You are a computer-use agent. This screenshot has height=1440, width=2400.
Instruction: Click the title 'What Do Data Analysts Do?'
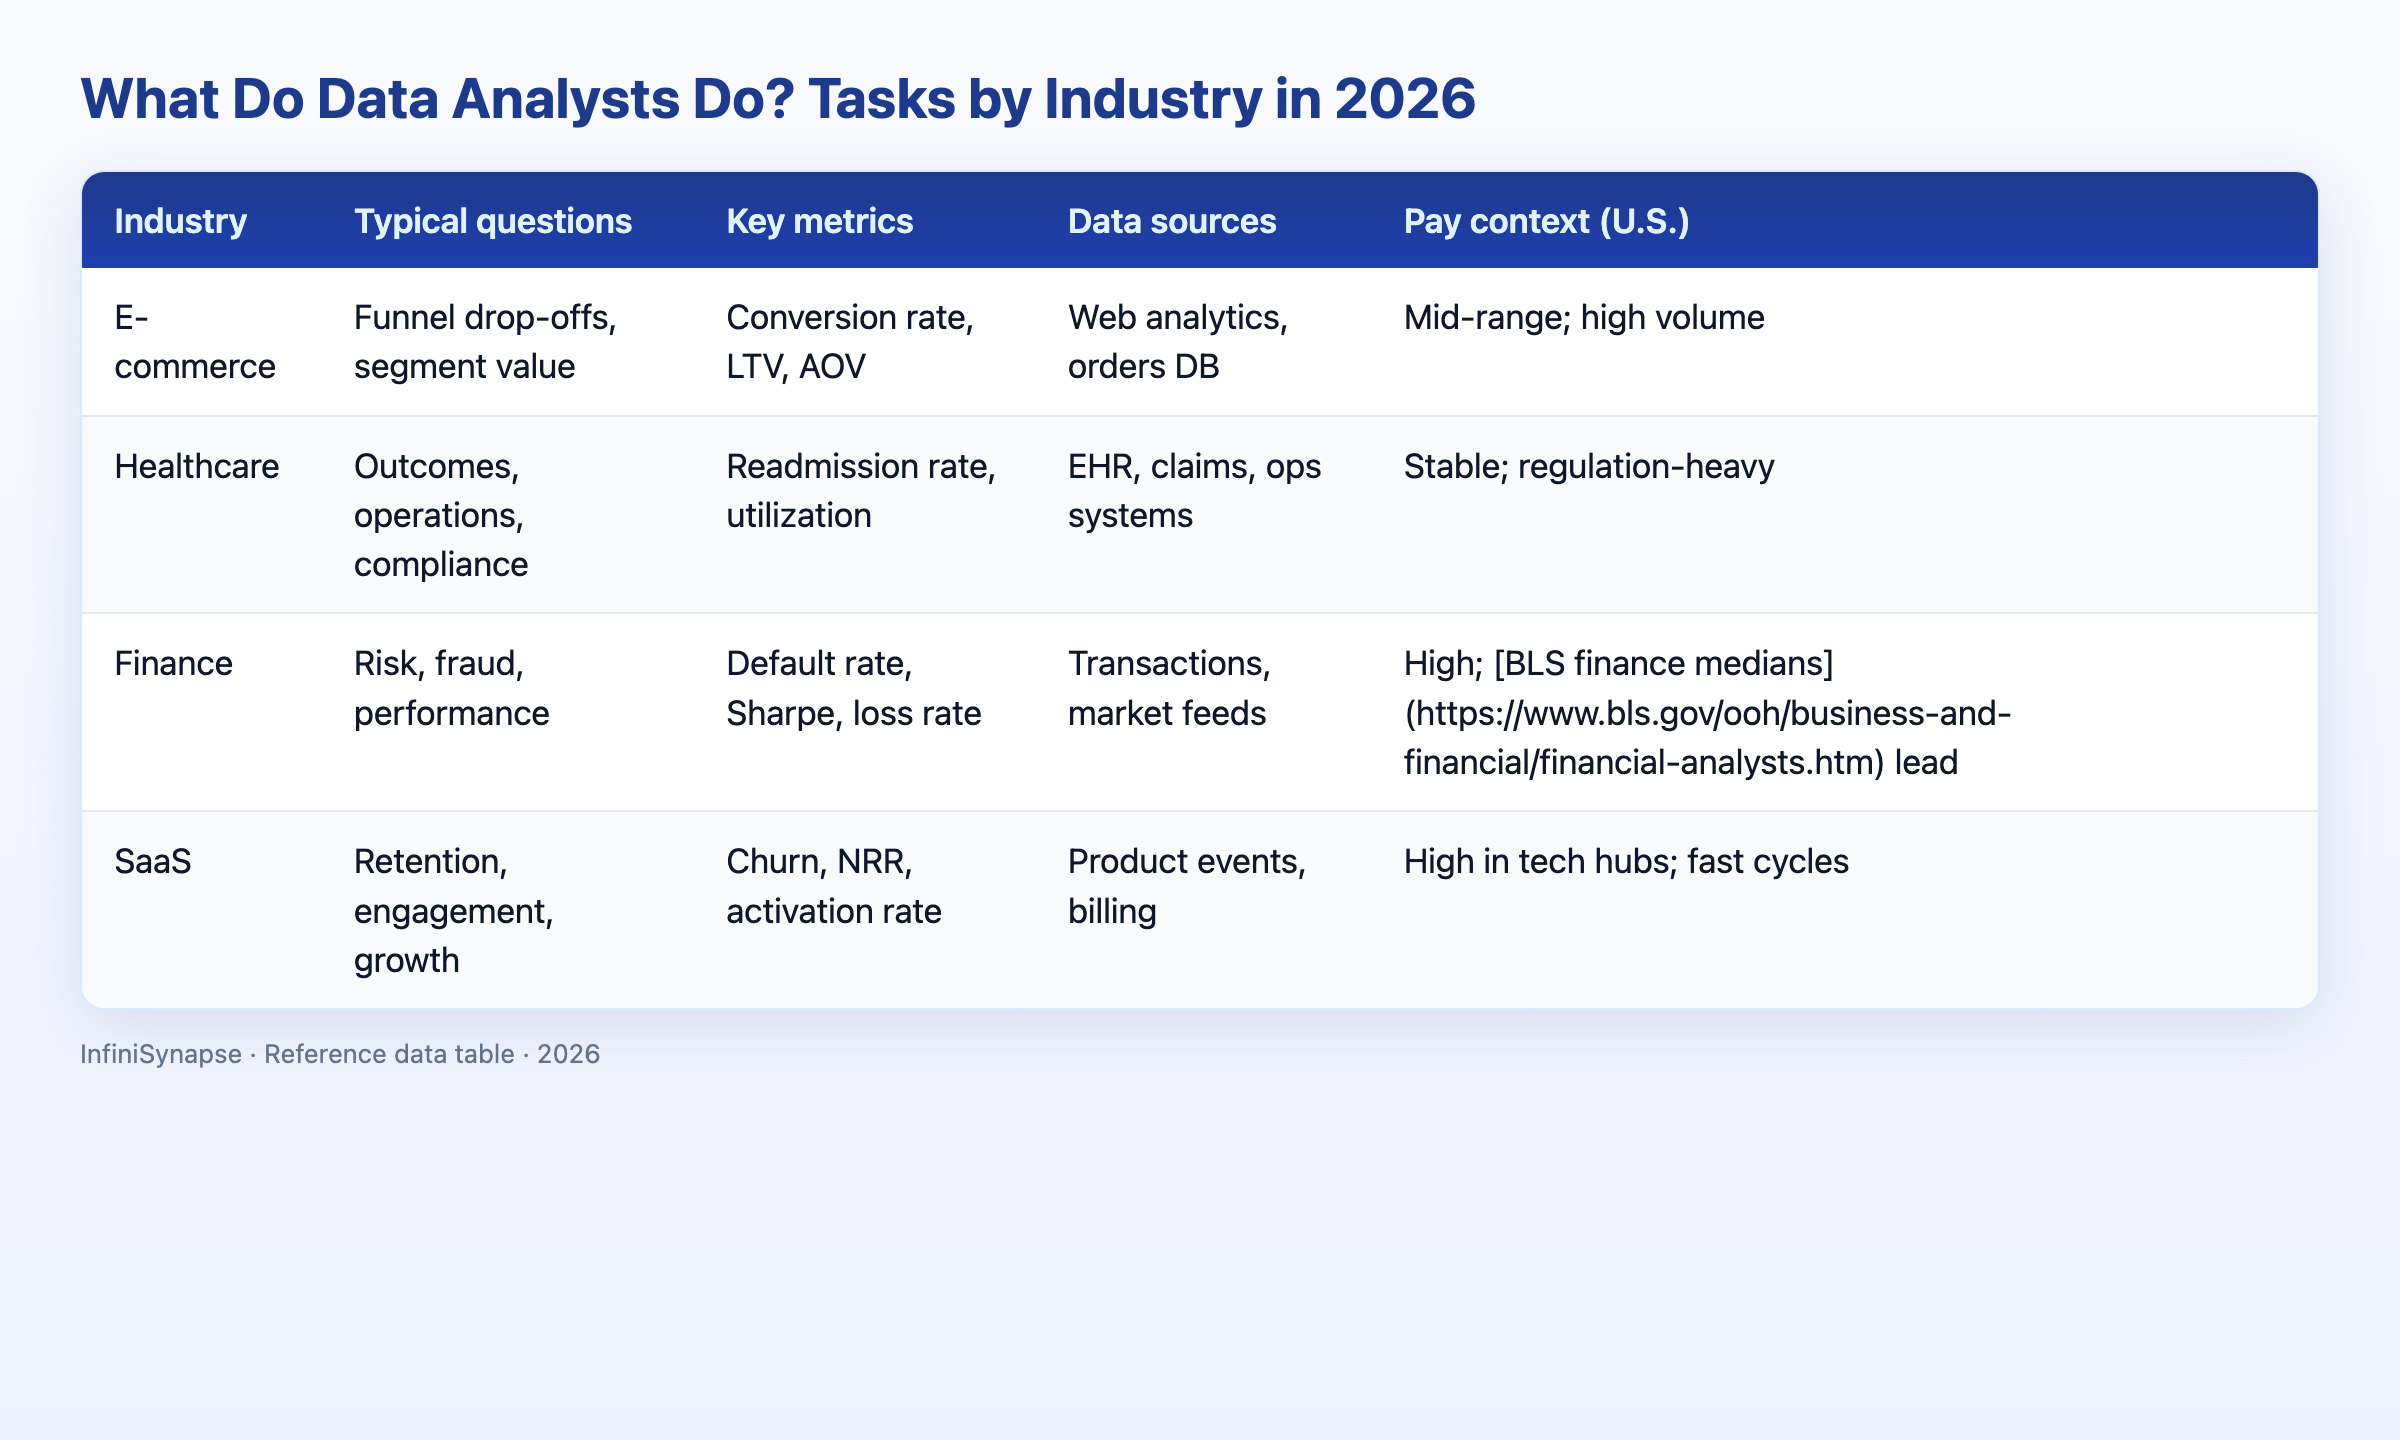(437, 99)
